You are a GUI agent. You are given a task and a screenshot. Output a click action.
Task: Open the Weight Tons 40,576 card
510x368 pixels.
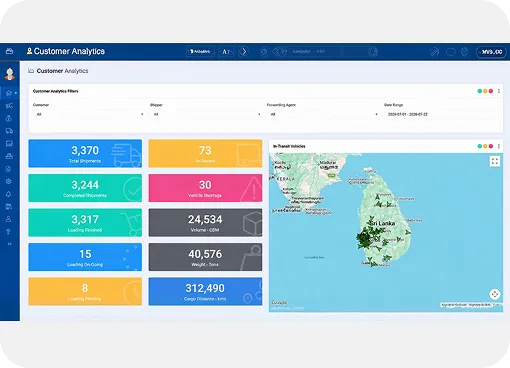[x=205, y=257]
